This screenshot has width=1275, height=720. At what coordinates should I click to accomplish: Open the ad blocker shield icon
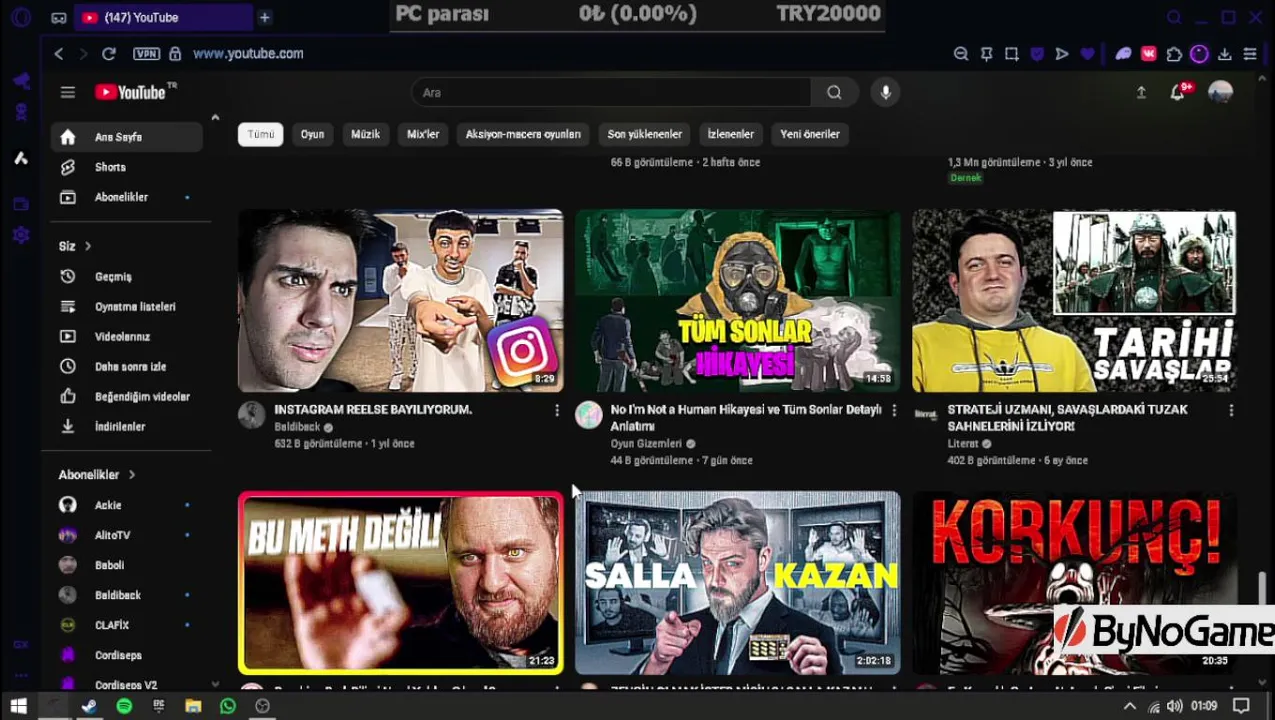coord(1037,54)
